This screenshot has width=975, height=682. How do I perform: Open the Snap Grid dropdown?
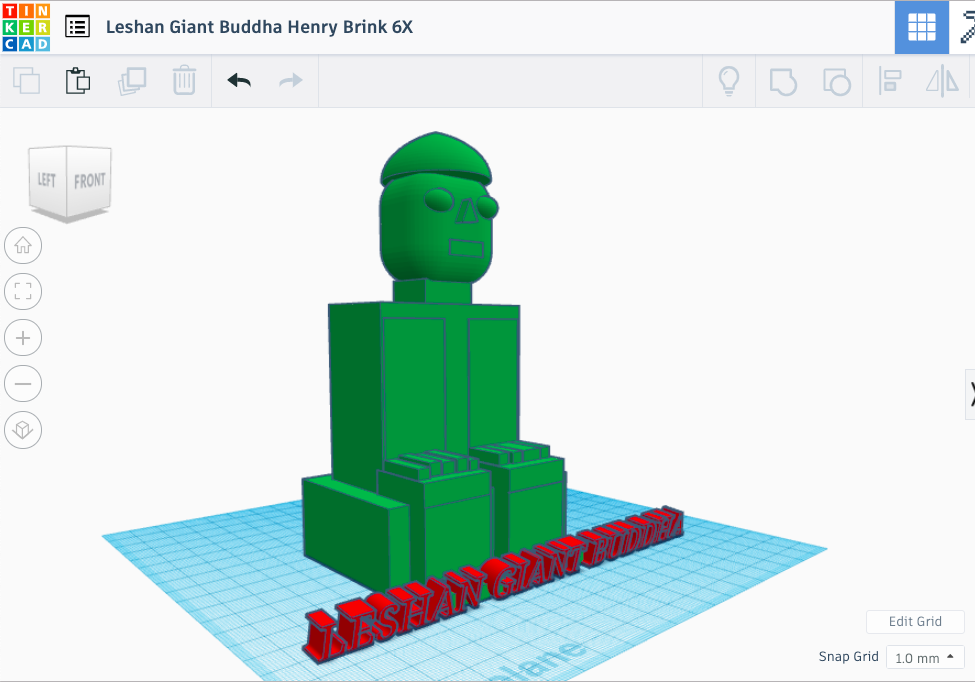tap(924, 658)
